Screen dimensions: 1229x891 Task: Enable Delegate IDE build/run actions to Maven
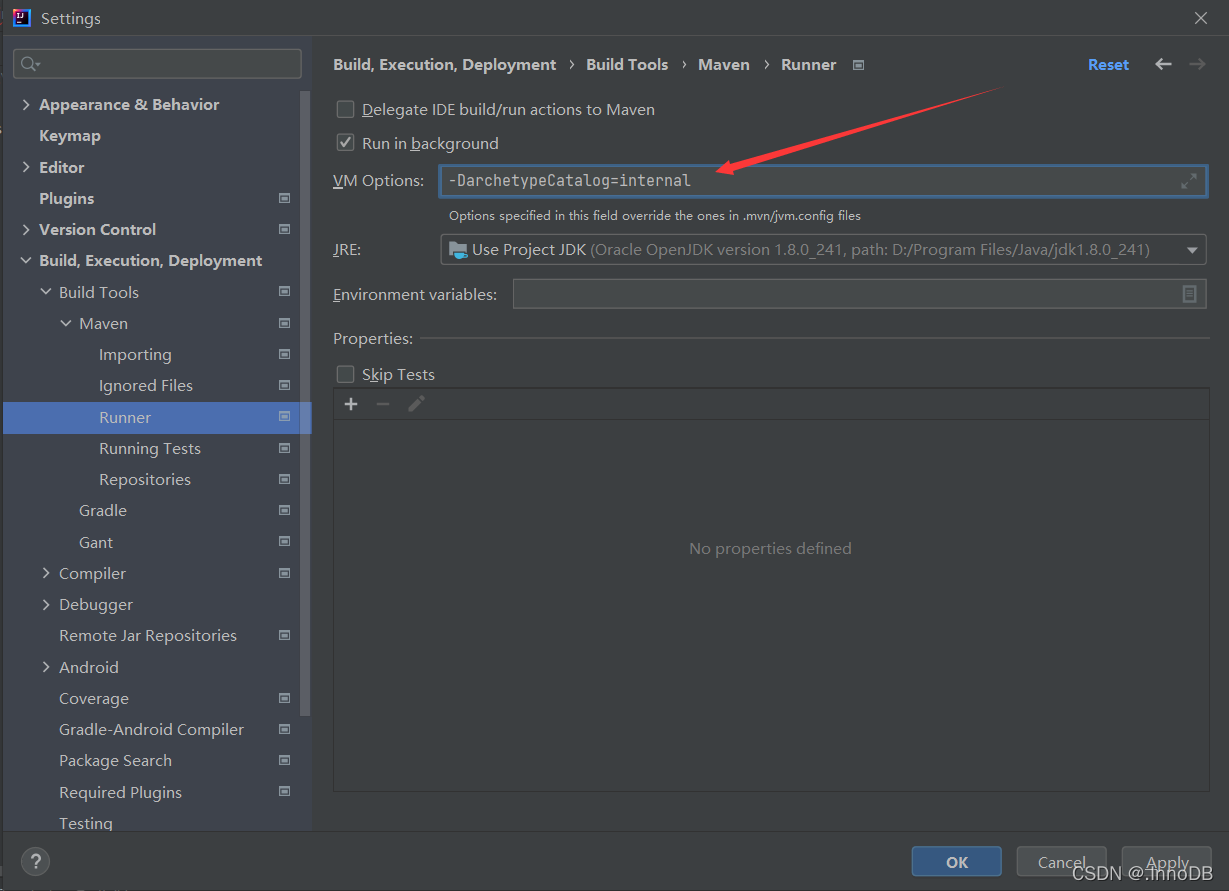click(x=345, y=110)
